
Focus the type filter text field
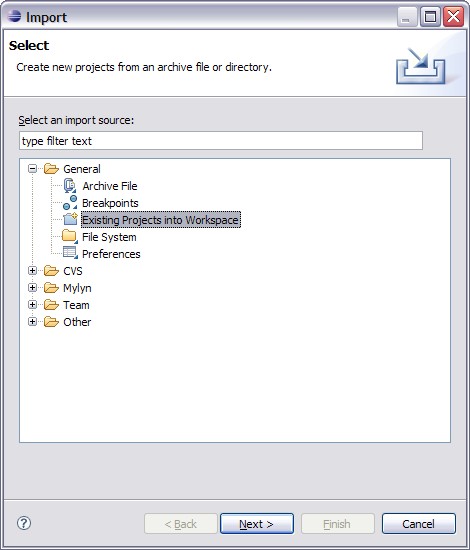point(221,141)
